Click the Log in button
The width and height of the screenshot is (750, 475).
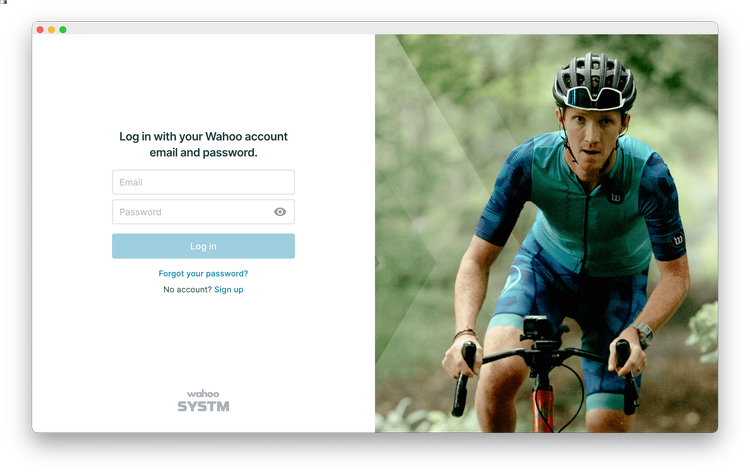tap(203, 246)
